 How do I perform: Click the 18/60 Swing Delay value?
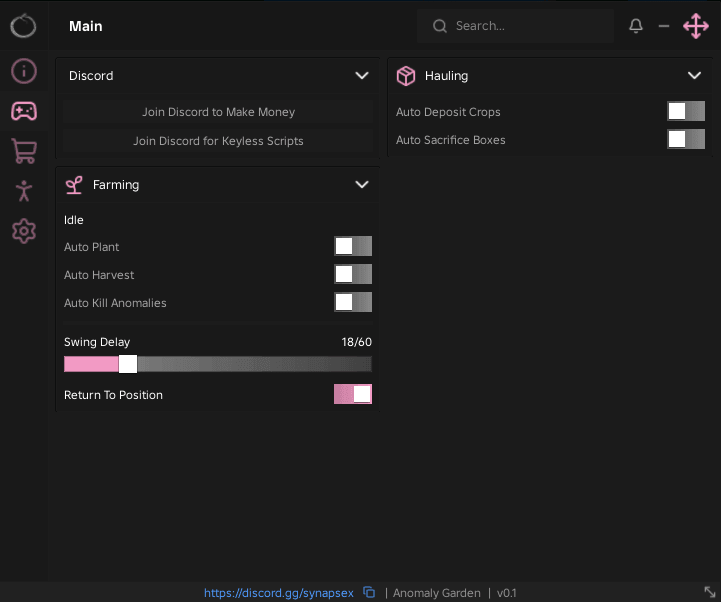point(356,342)
